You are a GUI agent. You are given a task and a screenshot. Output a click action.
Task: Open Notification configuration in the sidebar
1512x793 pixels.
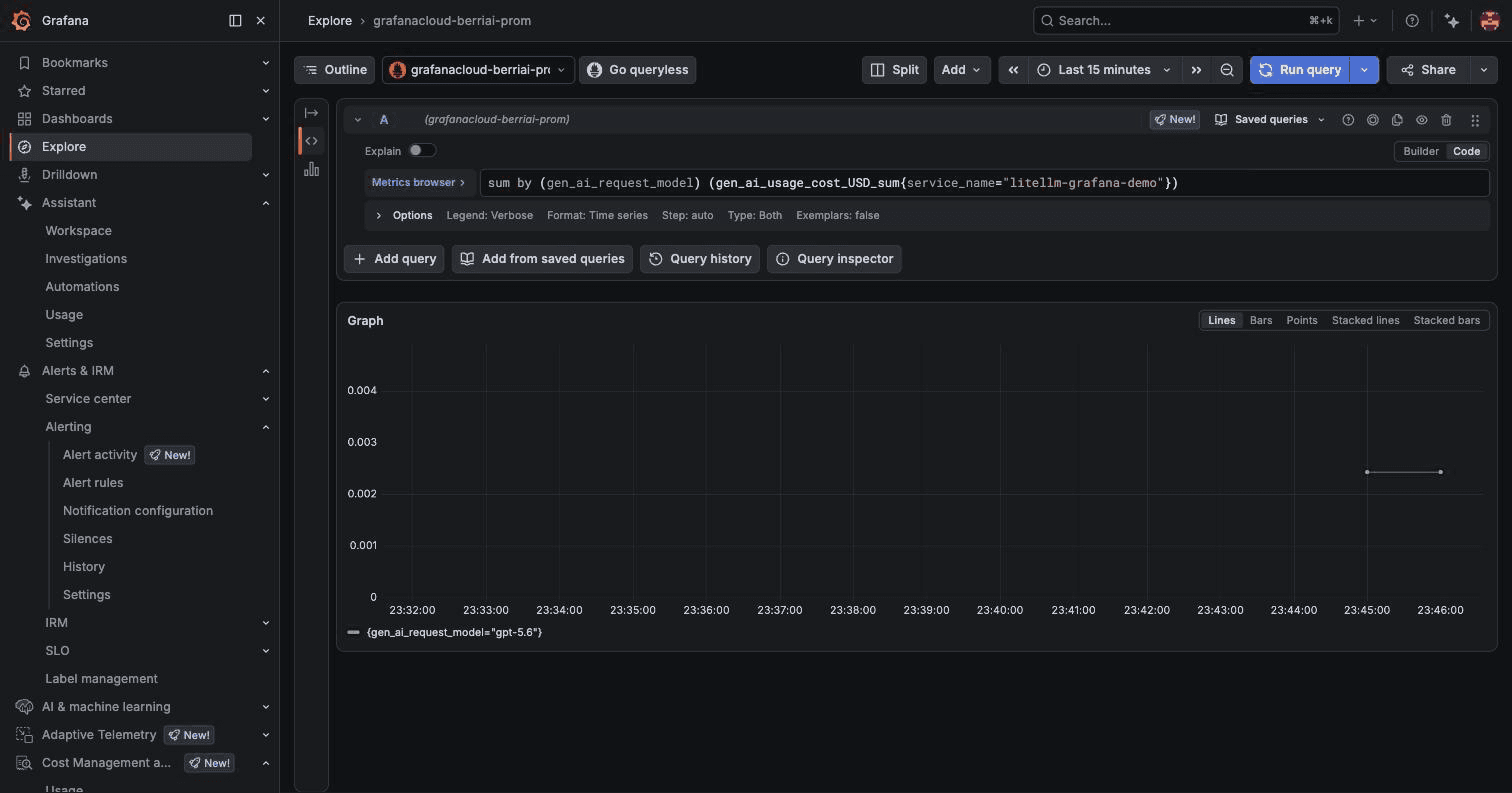pyautogui.click(x=138, y=511)
